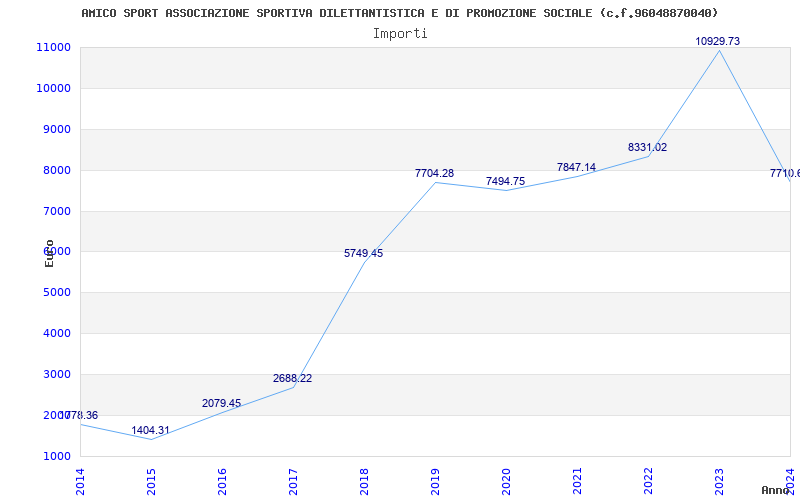Click the x-axis year label 2016
The image size is (800, 500).
(x=222, y=482)
